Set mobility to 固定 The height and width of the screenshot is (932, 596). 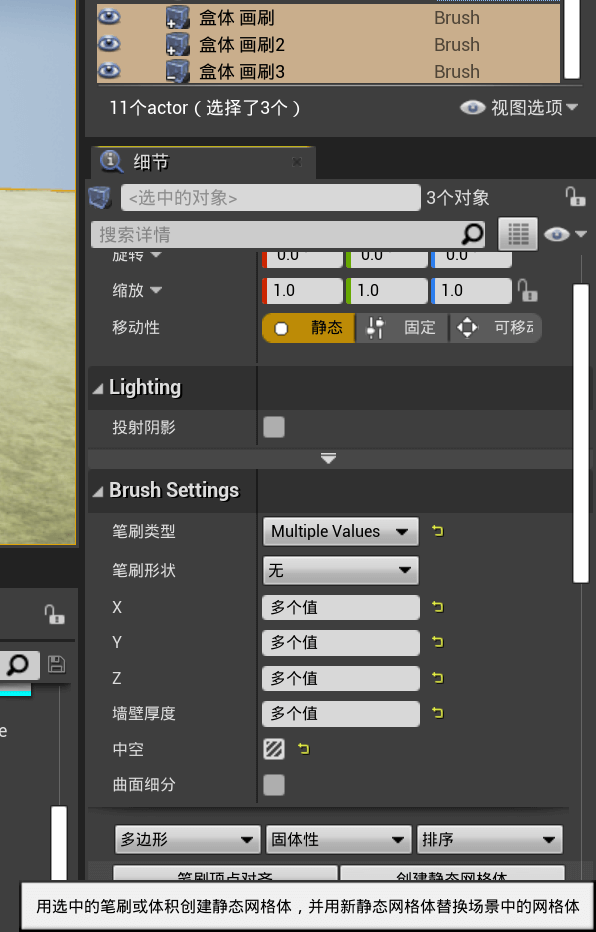click(402, 328)
